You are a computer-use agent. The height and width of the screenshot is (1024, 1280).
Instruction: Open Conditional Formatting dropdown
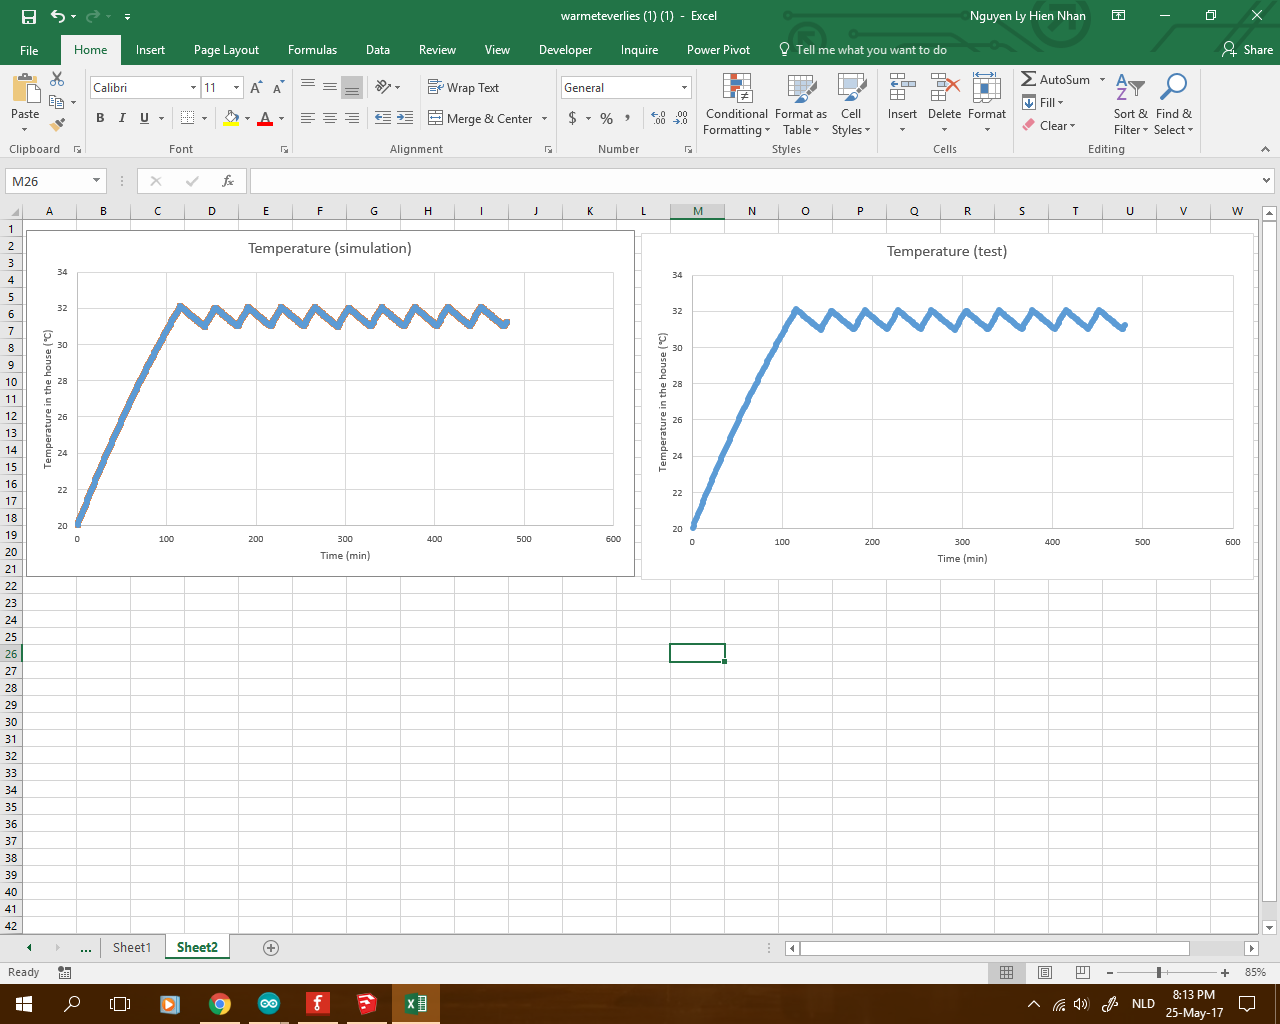(737, 105)
